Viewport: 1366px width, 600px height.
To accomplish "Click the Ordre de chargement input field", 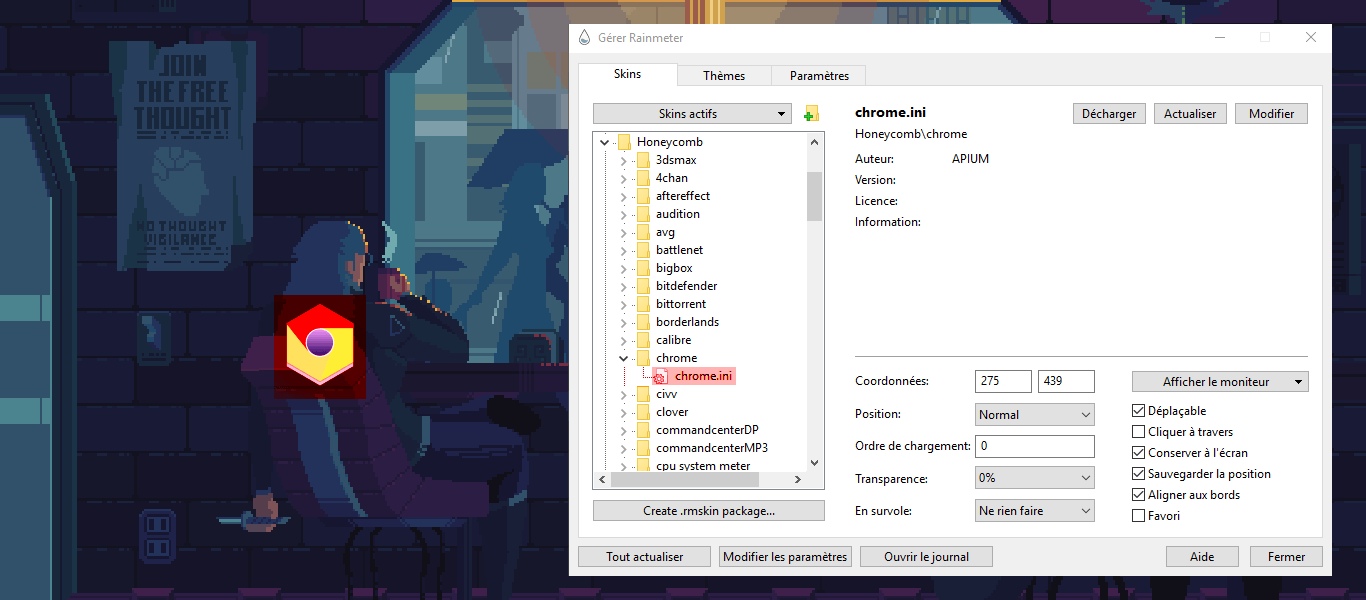I will pyautogui.click(x=1035, y=446).
